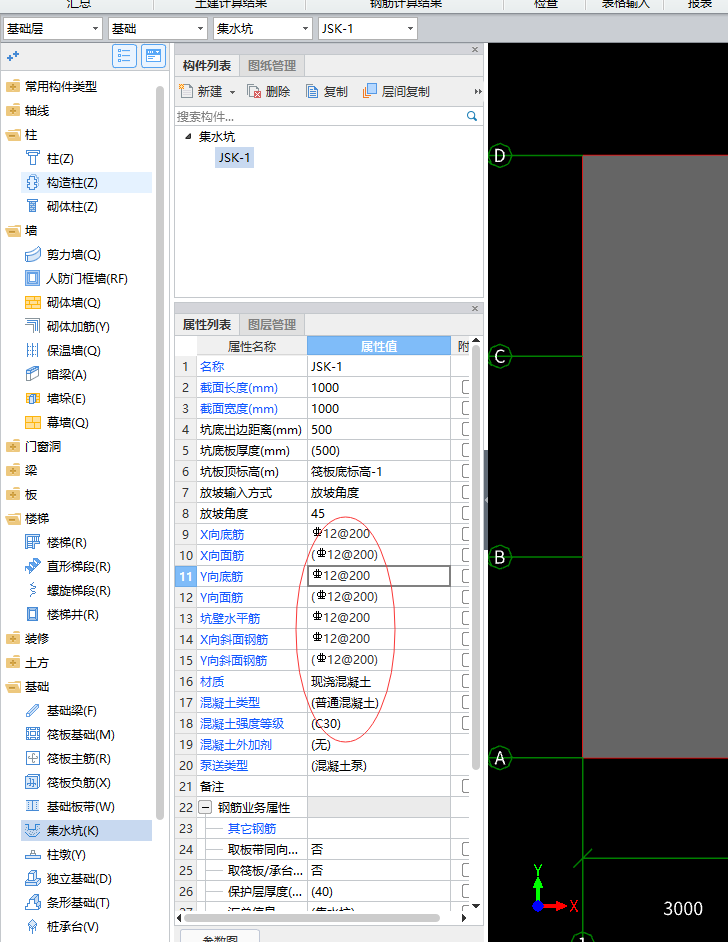Open the 基础 category dropdown
The height and width of the screenshot is (942, 728).
point(200,29)
